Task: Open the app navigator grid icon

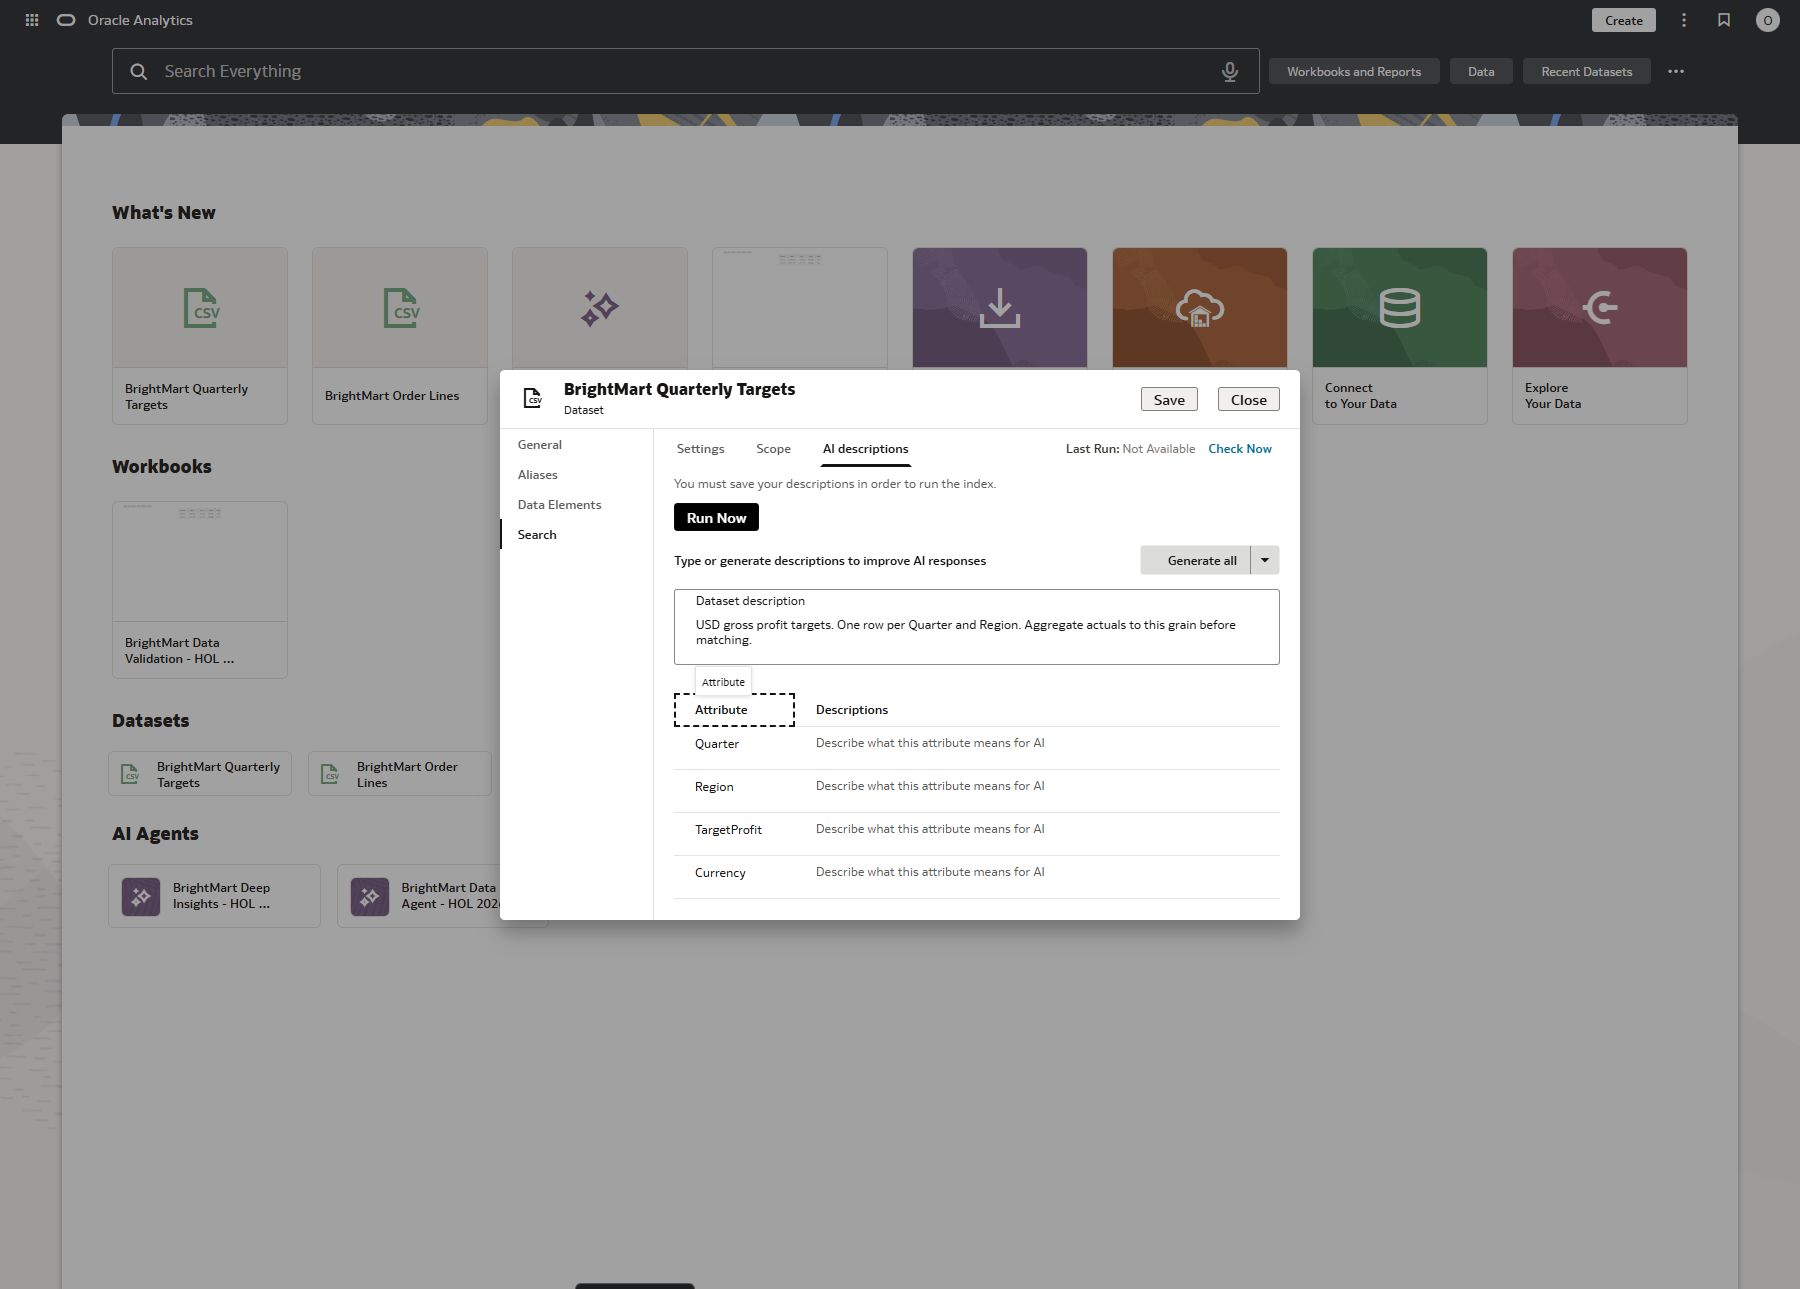Action: (32, 20)
